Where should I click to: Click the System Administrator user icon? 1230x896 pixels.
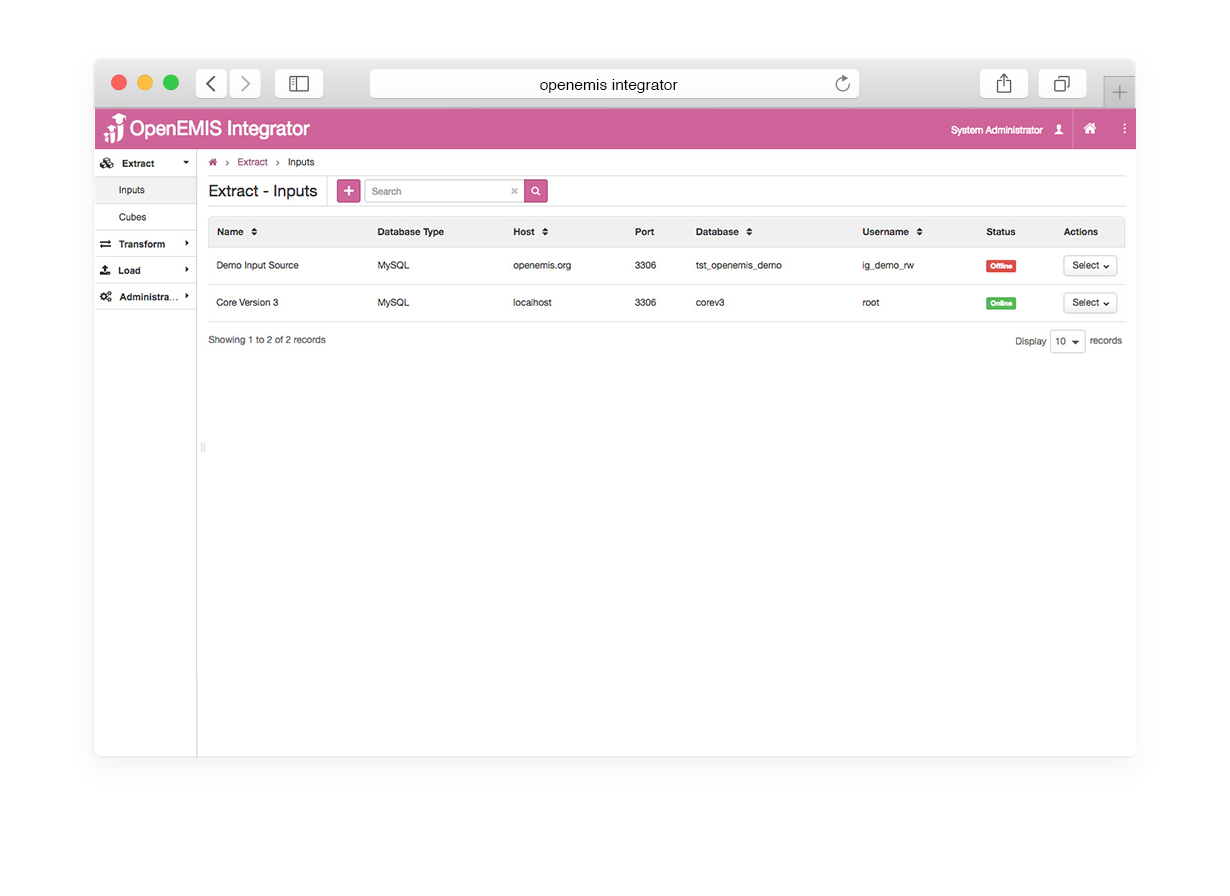pos(1059,130)
